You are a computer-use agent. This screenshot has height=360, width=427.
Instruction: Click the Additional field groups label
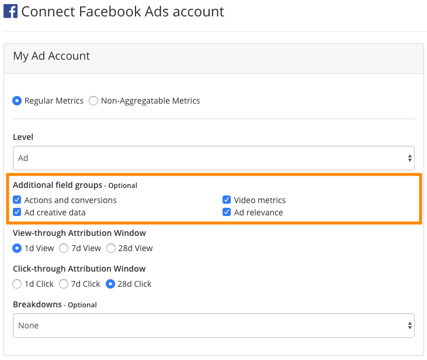57,185
